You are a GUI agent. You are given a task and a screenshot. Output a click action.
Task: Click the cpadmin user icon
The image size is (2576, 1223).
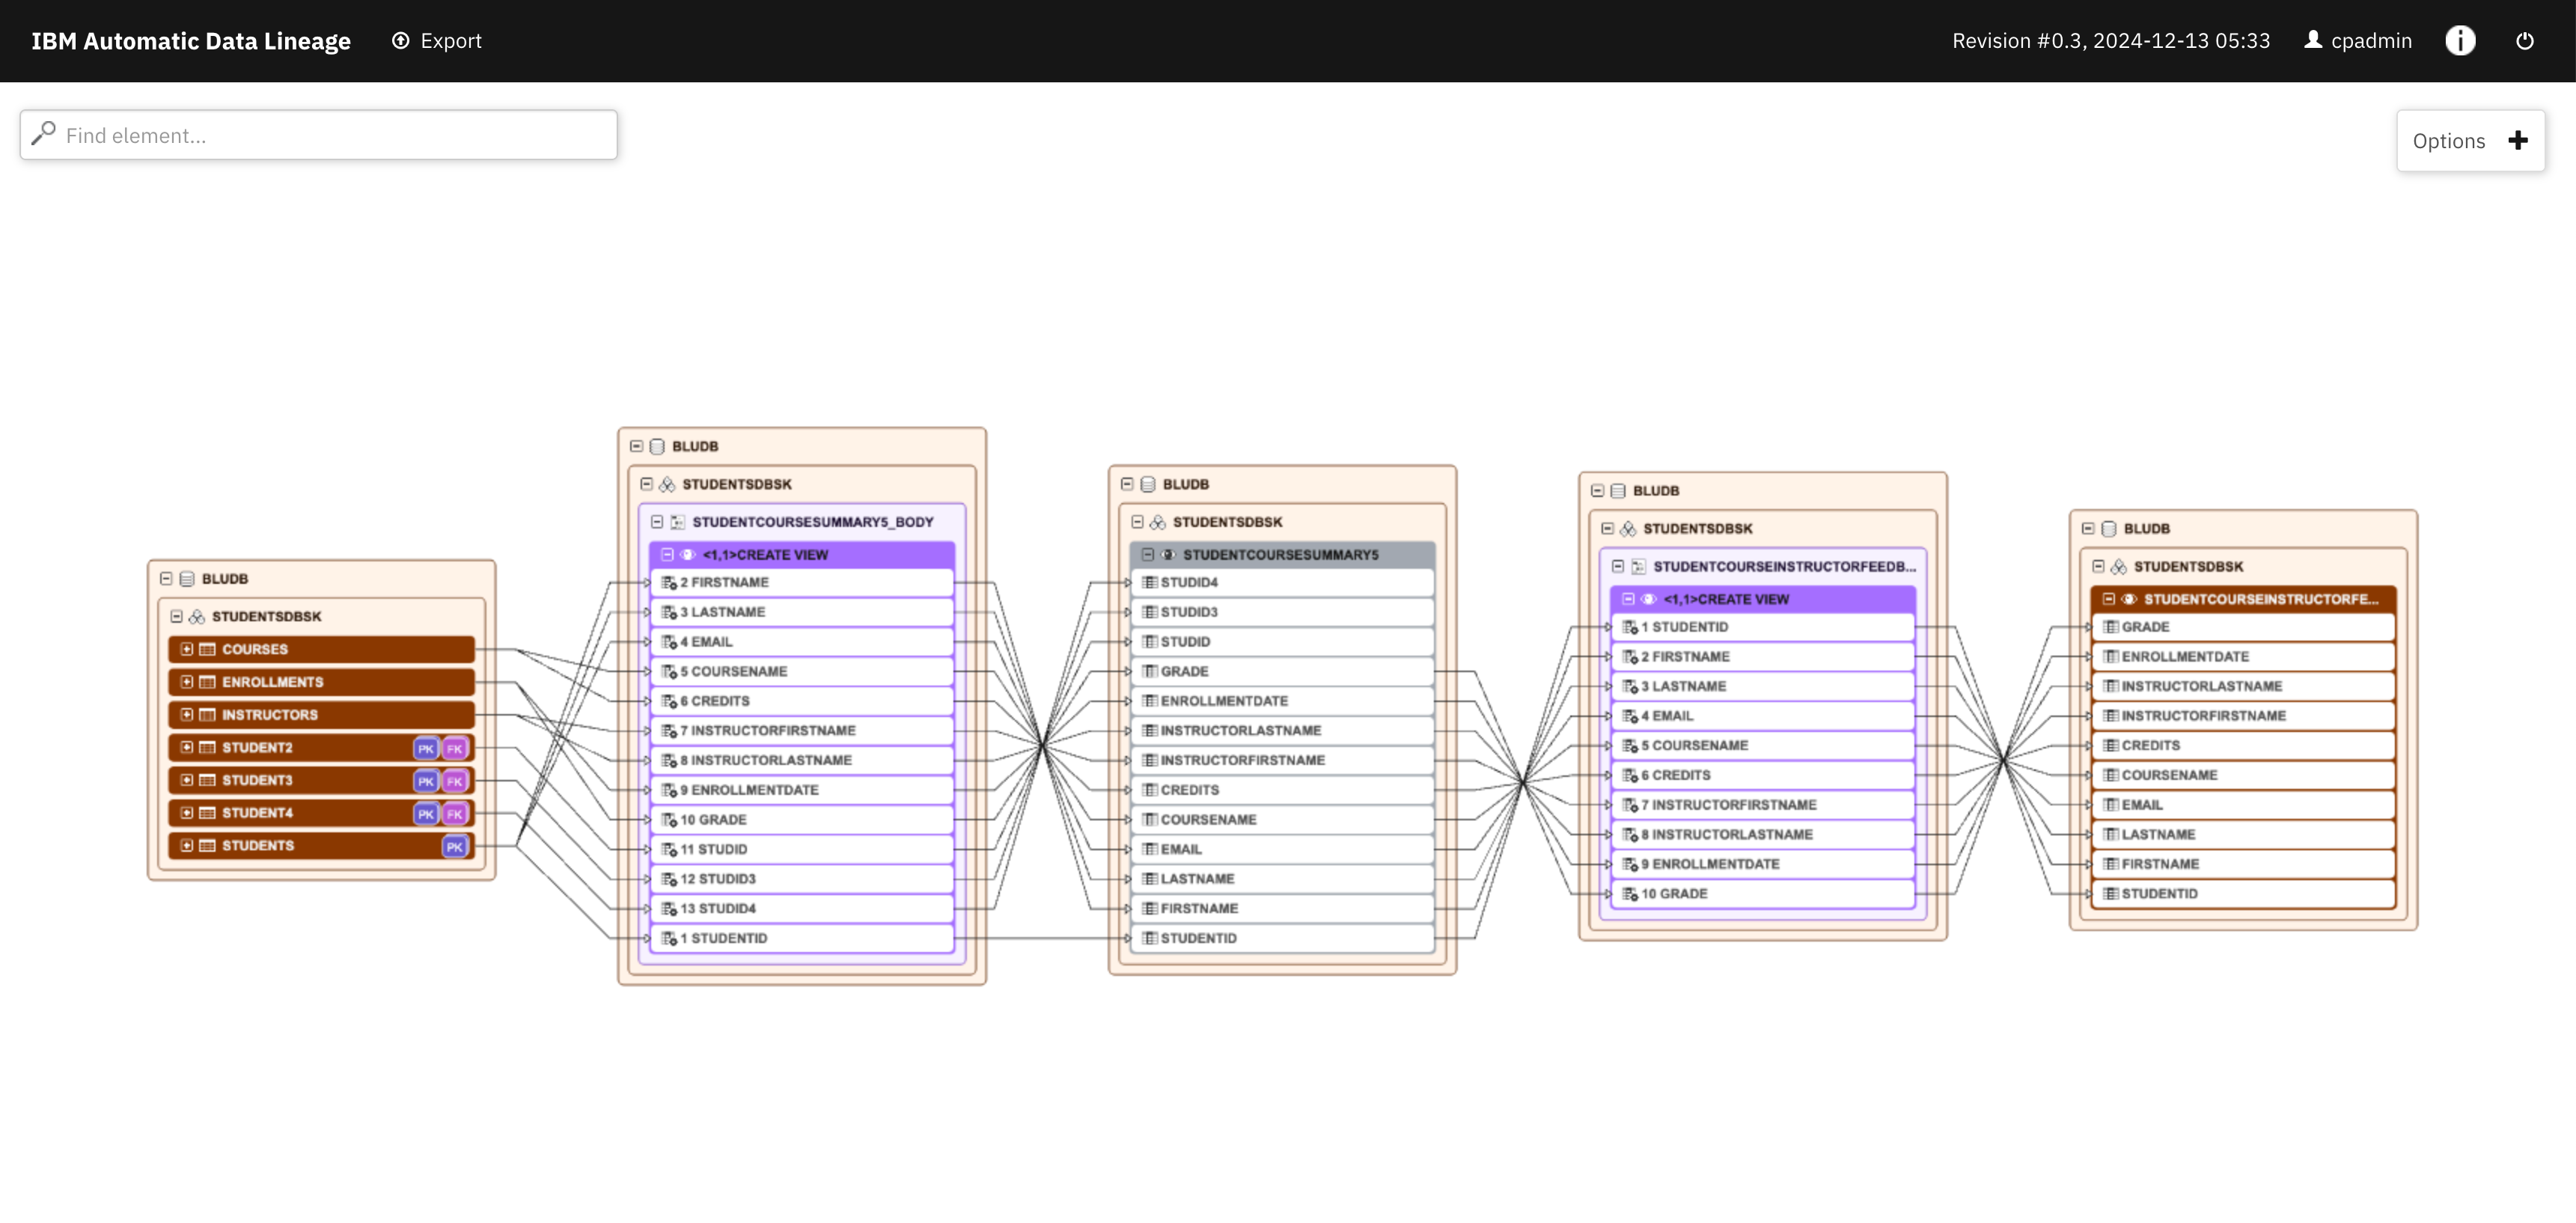[x=2312, y=40]
